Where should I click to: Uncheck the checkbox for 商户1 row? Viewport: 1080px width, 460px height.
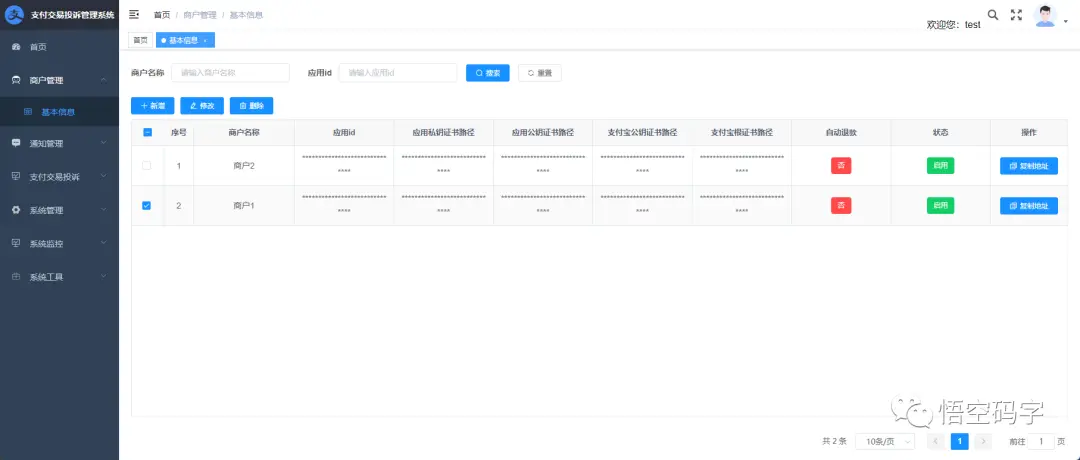tap(146, 205)
